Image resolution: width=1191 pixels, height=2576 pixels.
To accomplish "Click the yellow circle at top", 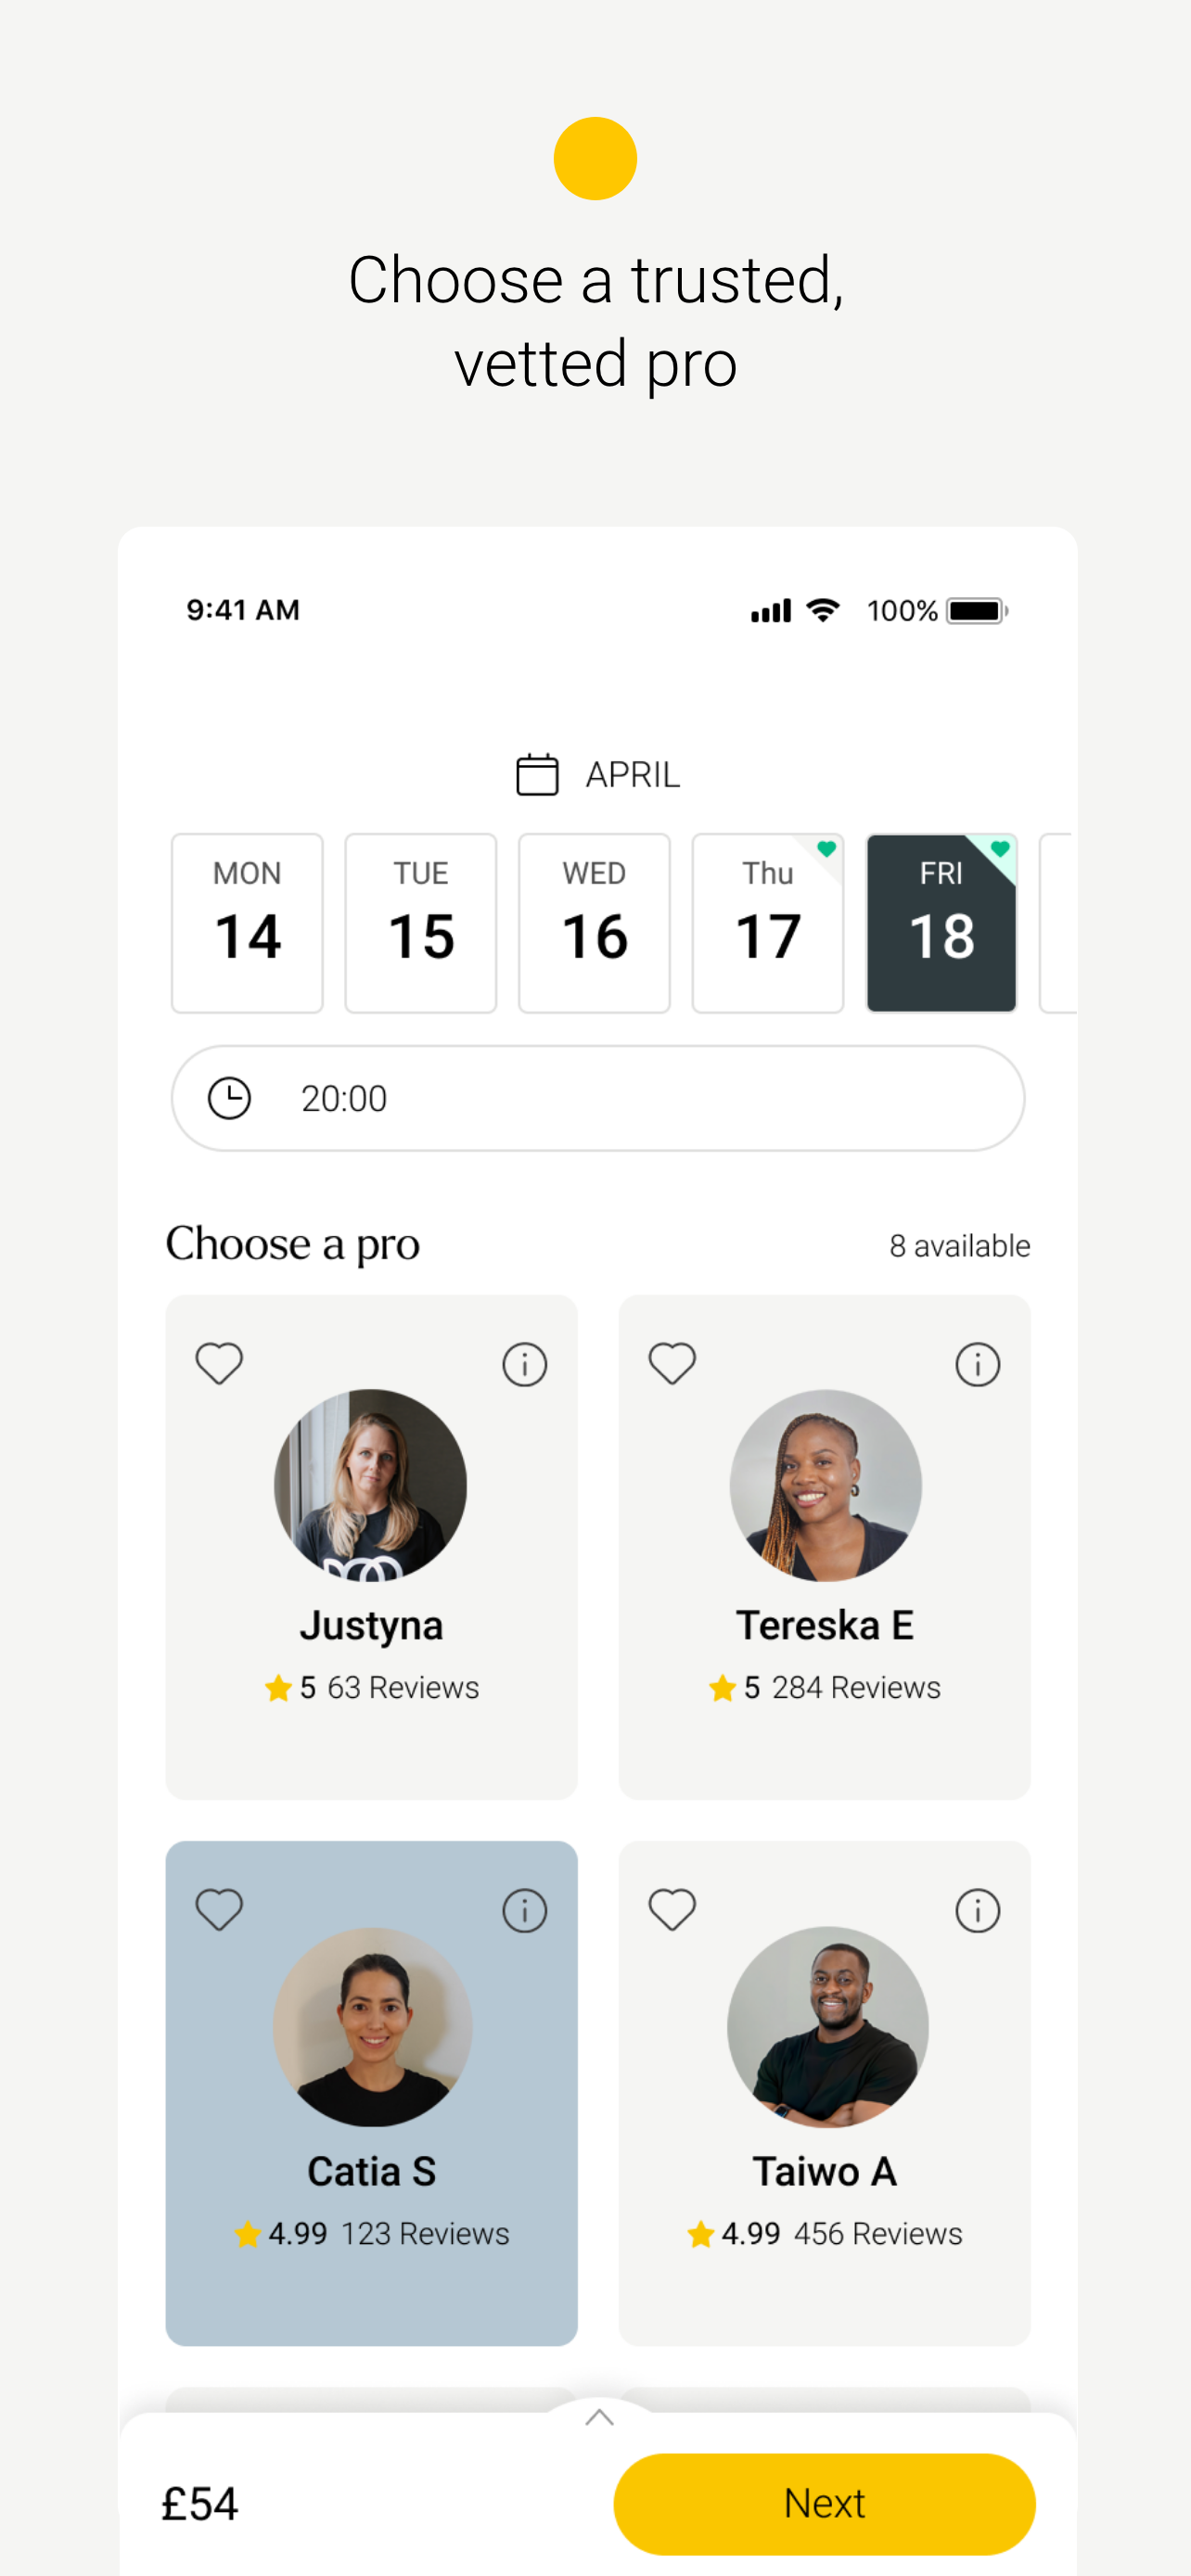I will (x=595, y=159).
